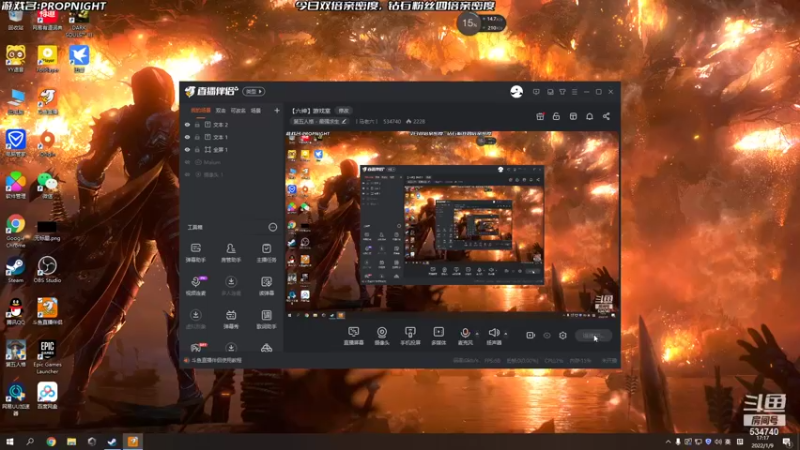Open the 弹幕助手 tool
Screen dimensions: 800x450
pyautogui.click(x=195, y=253)
